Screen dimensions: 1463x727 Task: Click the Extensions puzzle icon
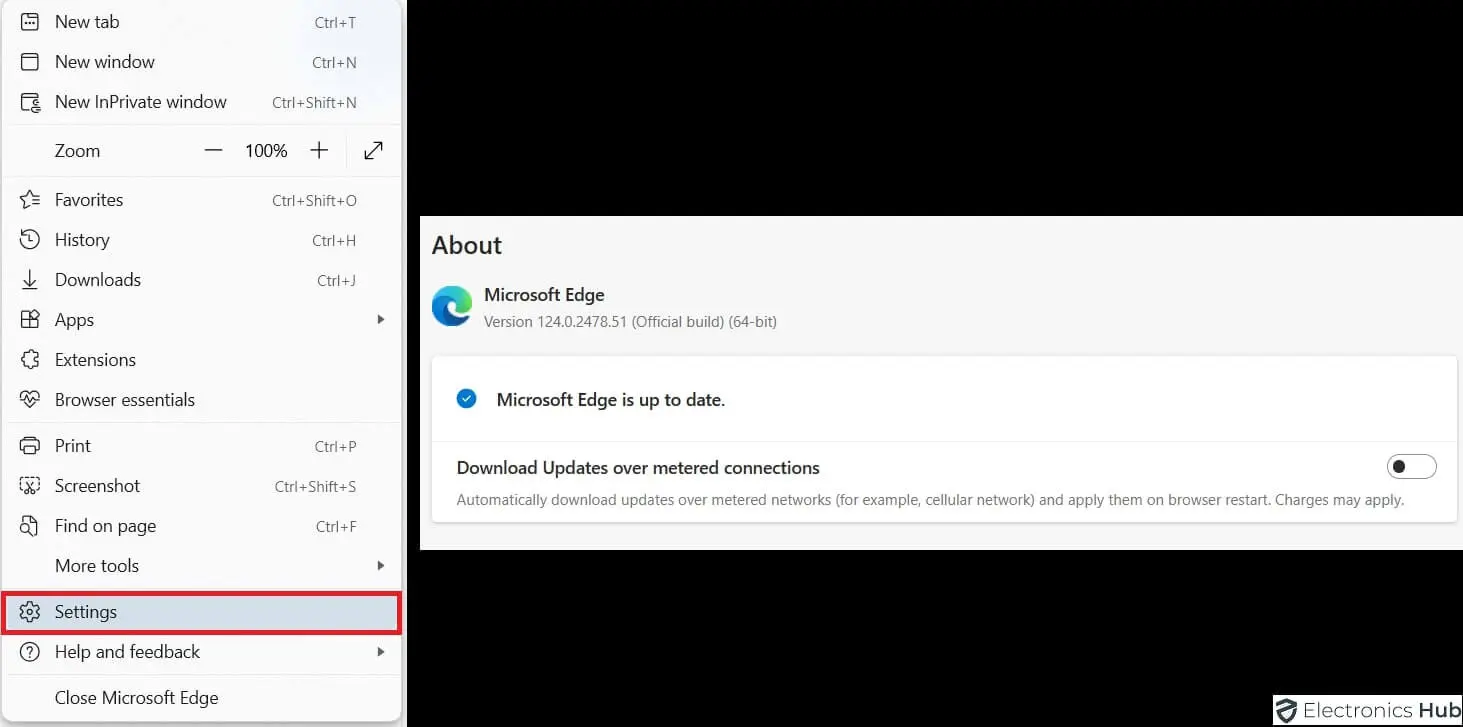(30, 360)
